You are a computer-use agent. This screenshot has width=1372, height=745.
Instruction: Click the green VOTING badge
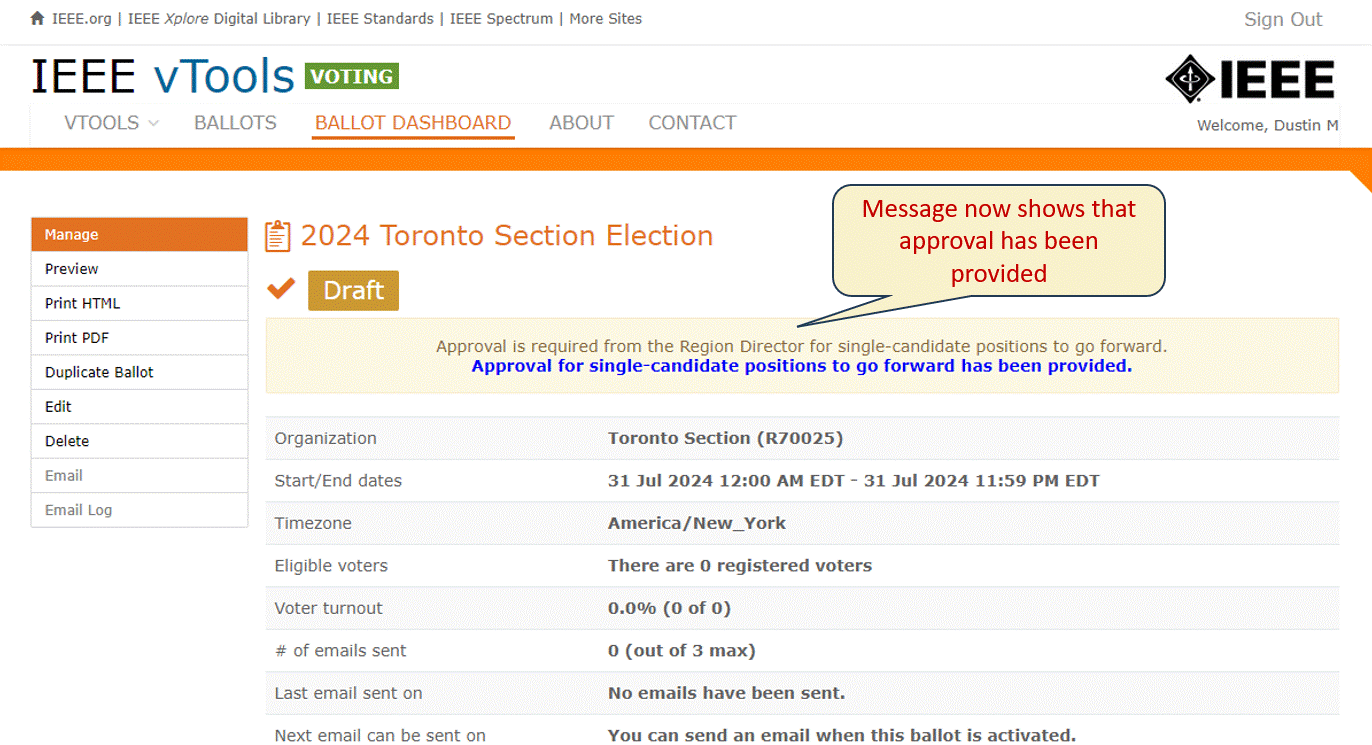tap(352, 76)
